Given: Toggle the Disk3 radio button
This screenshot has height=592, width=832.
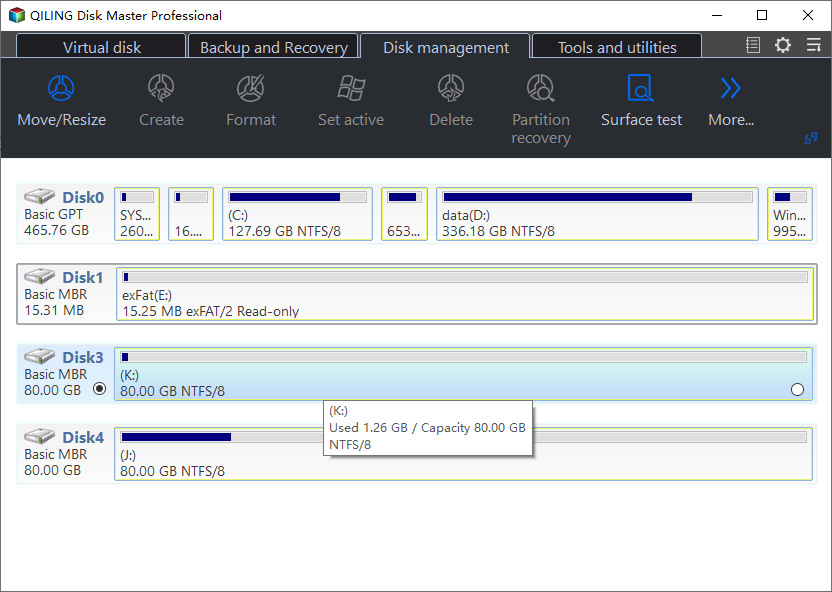Looking at the screenshot, I should pyautogui.click(x=99, y=389).
